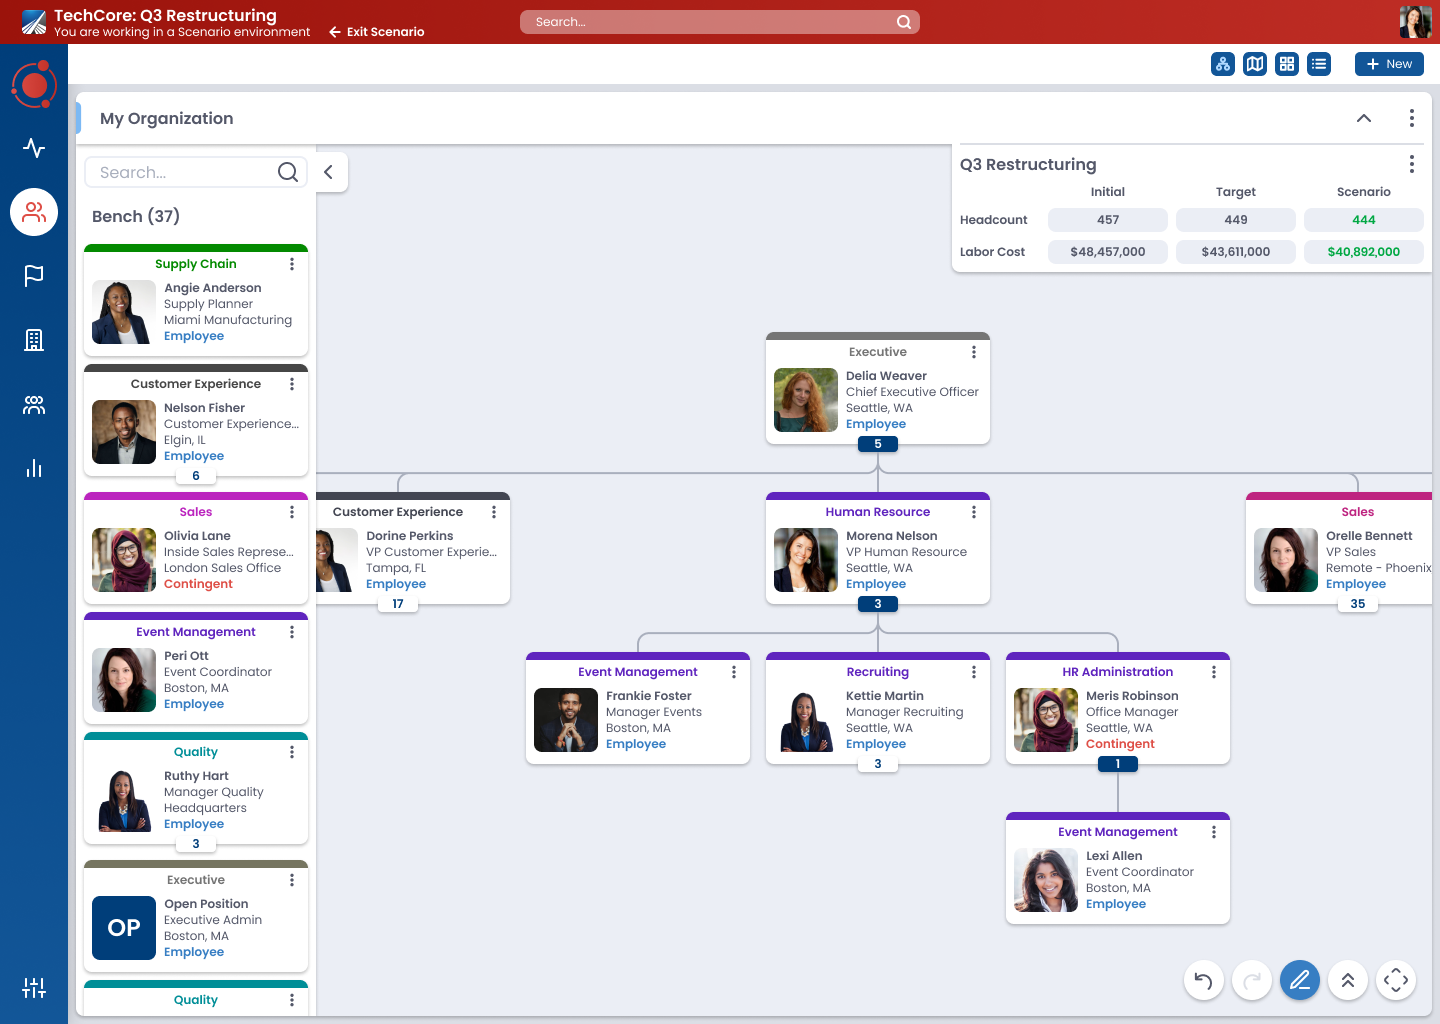Expand Ruthy Hart's 3 reports badge
1440x1024 pixels.
pos(196,844)
